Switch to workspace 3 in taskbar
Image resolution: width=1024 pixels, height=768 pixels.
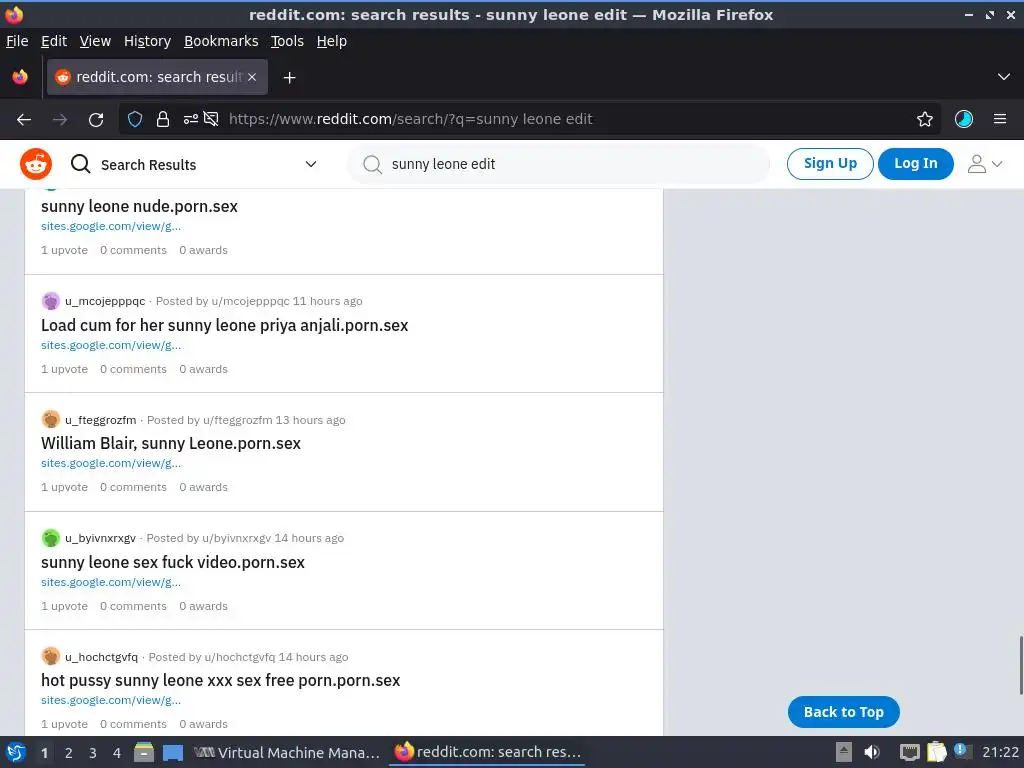point(93,753)
